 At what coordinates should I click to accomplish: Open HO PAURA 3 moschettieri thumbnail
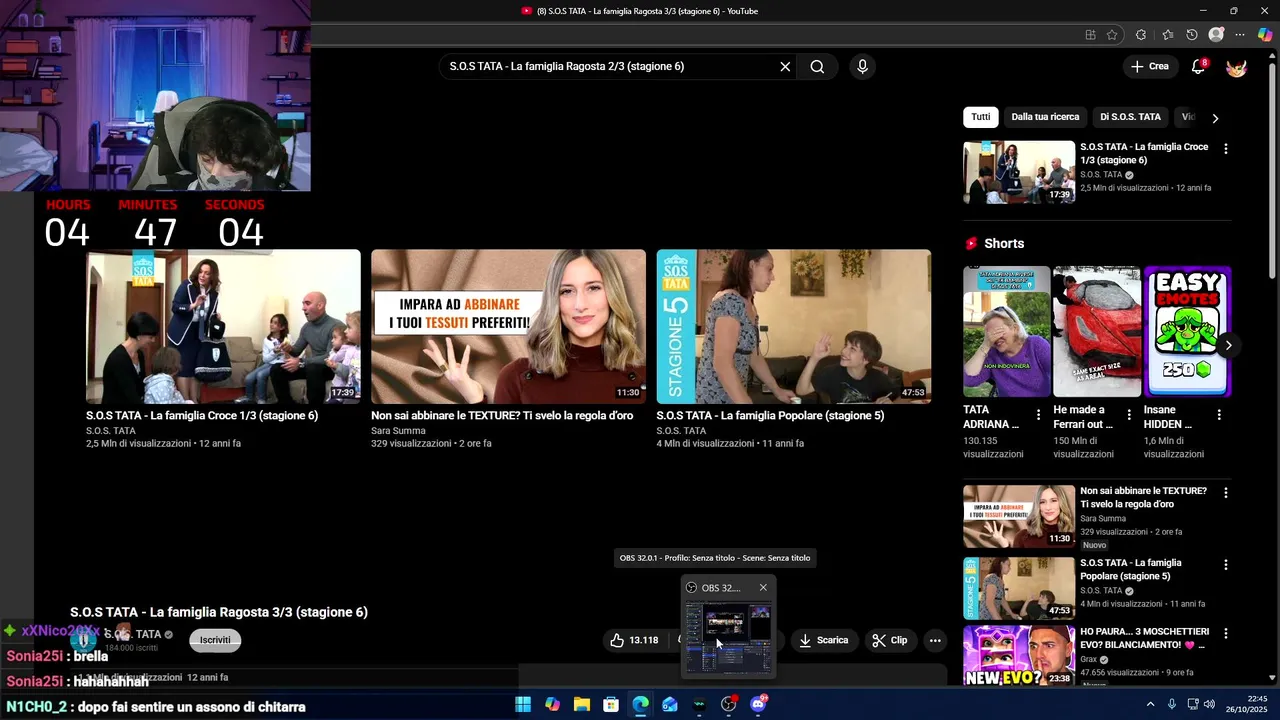[1019, 656]
